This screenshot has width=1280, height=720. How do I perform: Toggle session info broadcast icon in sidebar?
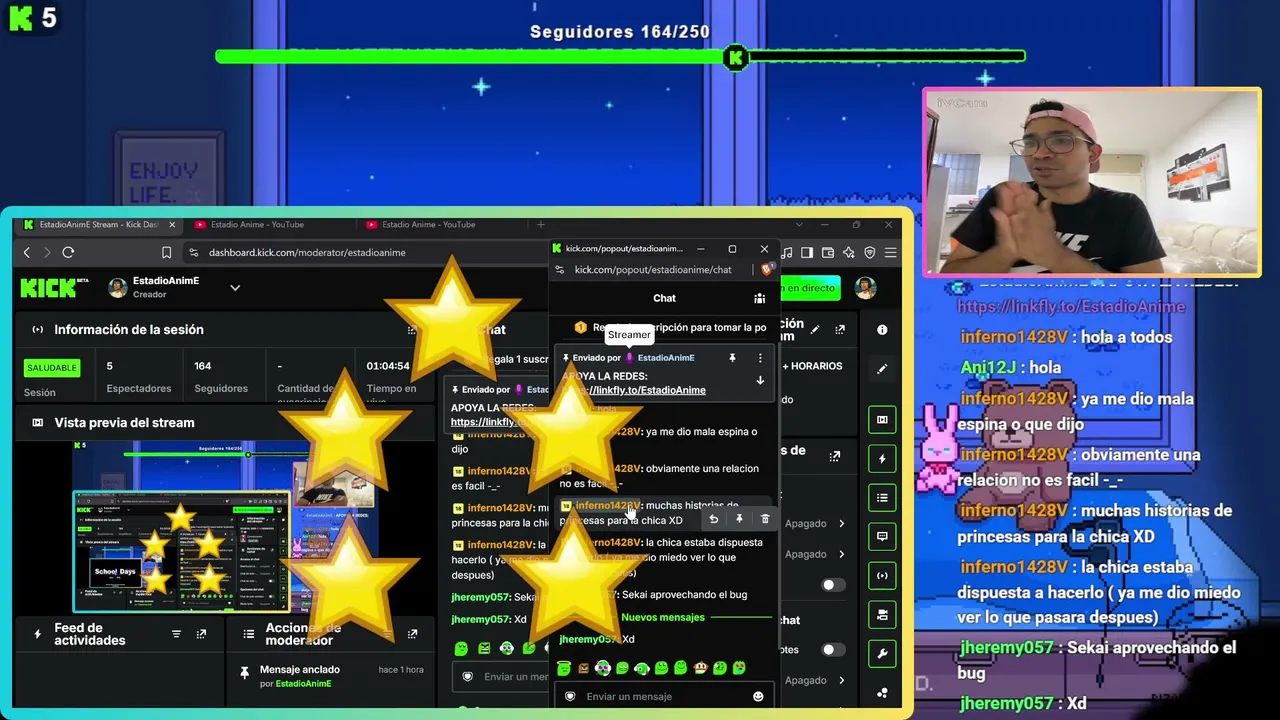click(882, 576)
